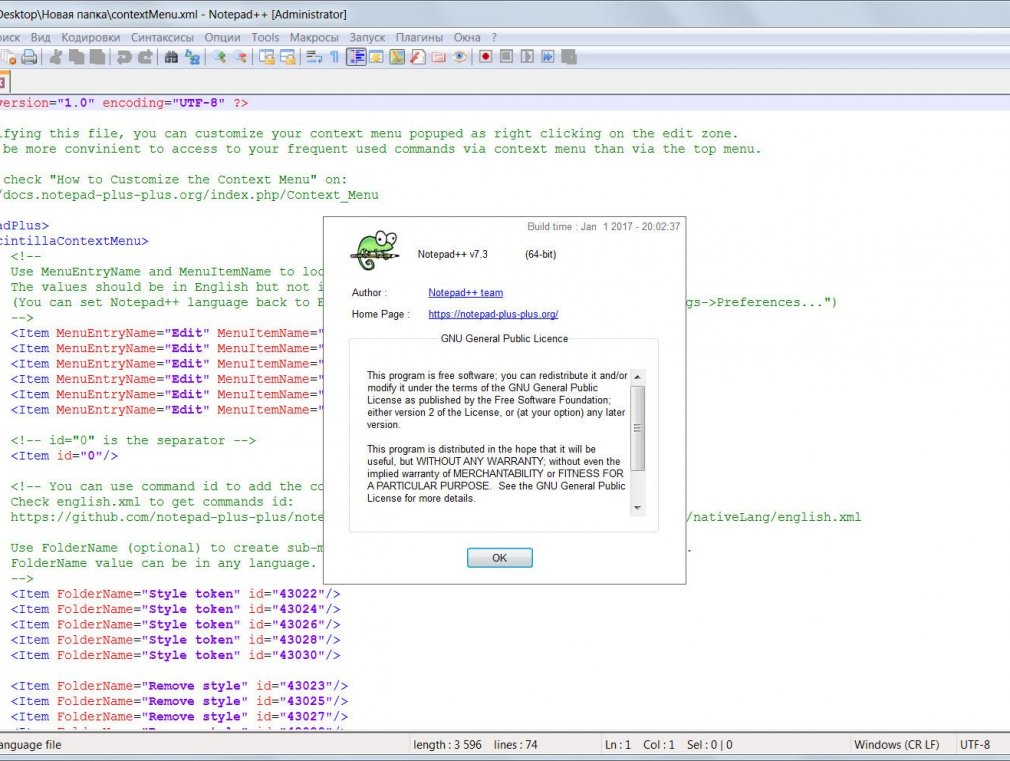Viewport: 1010px width, 761px height.
Task: Open the User Defined Language icon
Action: 376,57
